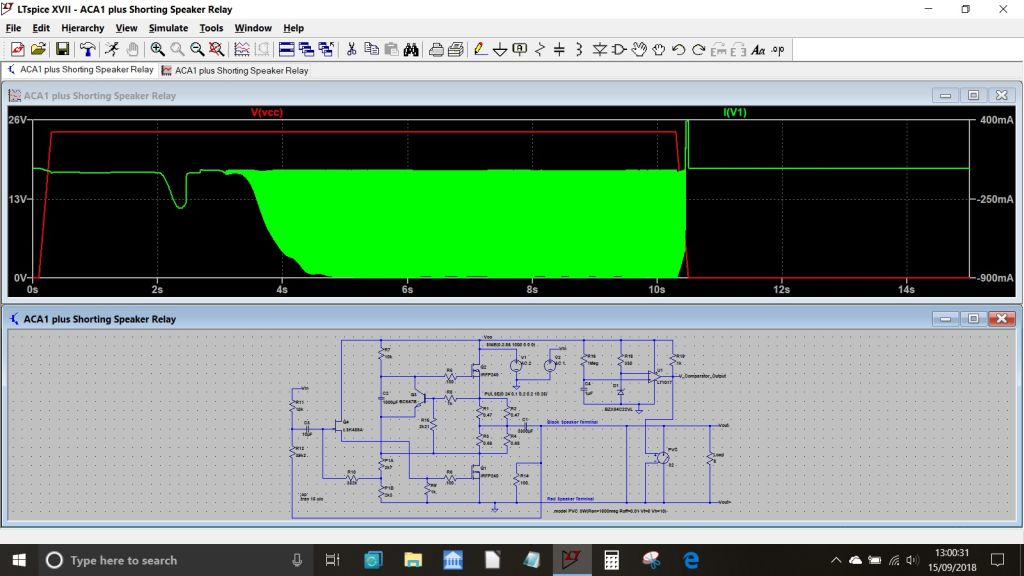Click the Print toolbar icon
1024x576 pixels.
[x=436, y=50]
